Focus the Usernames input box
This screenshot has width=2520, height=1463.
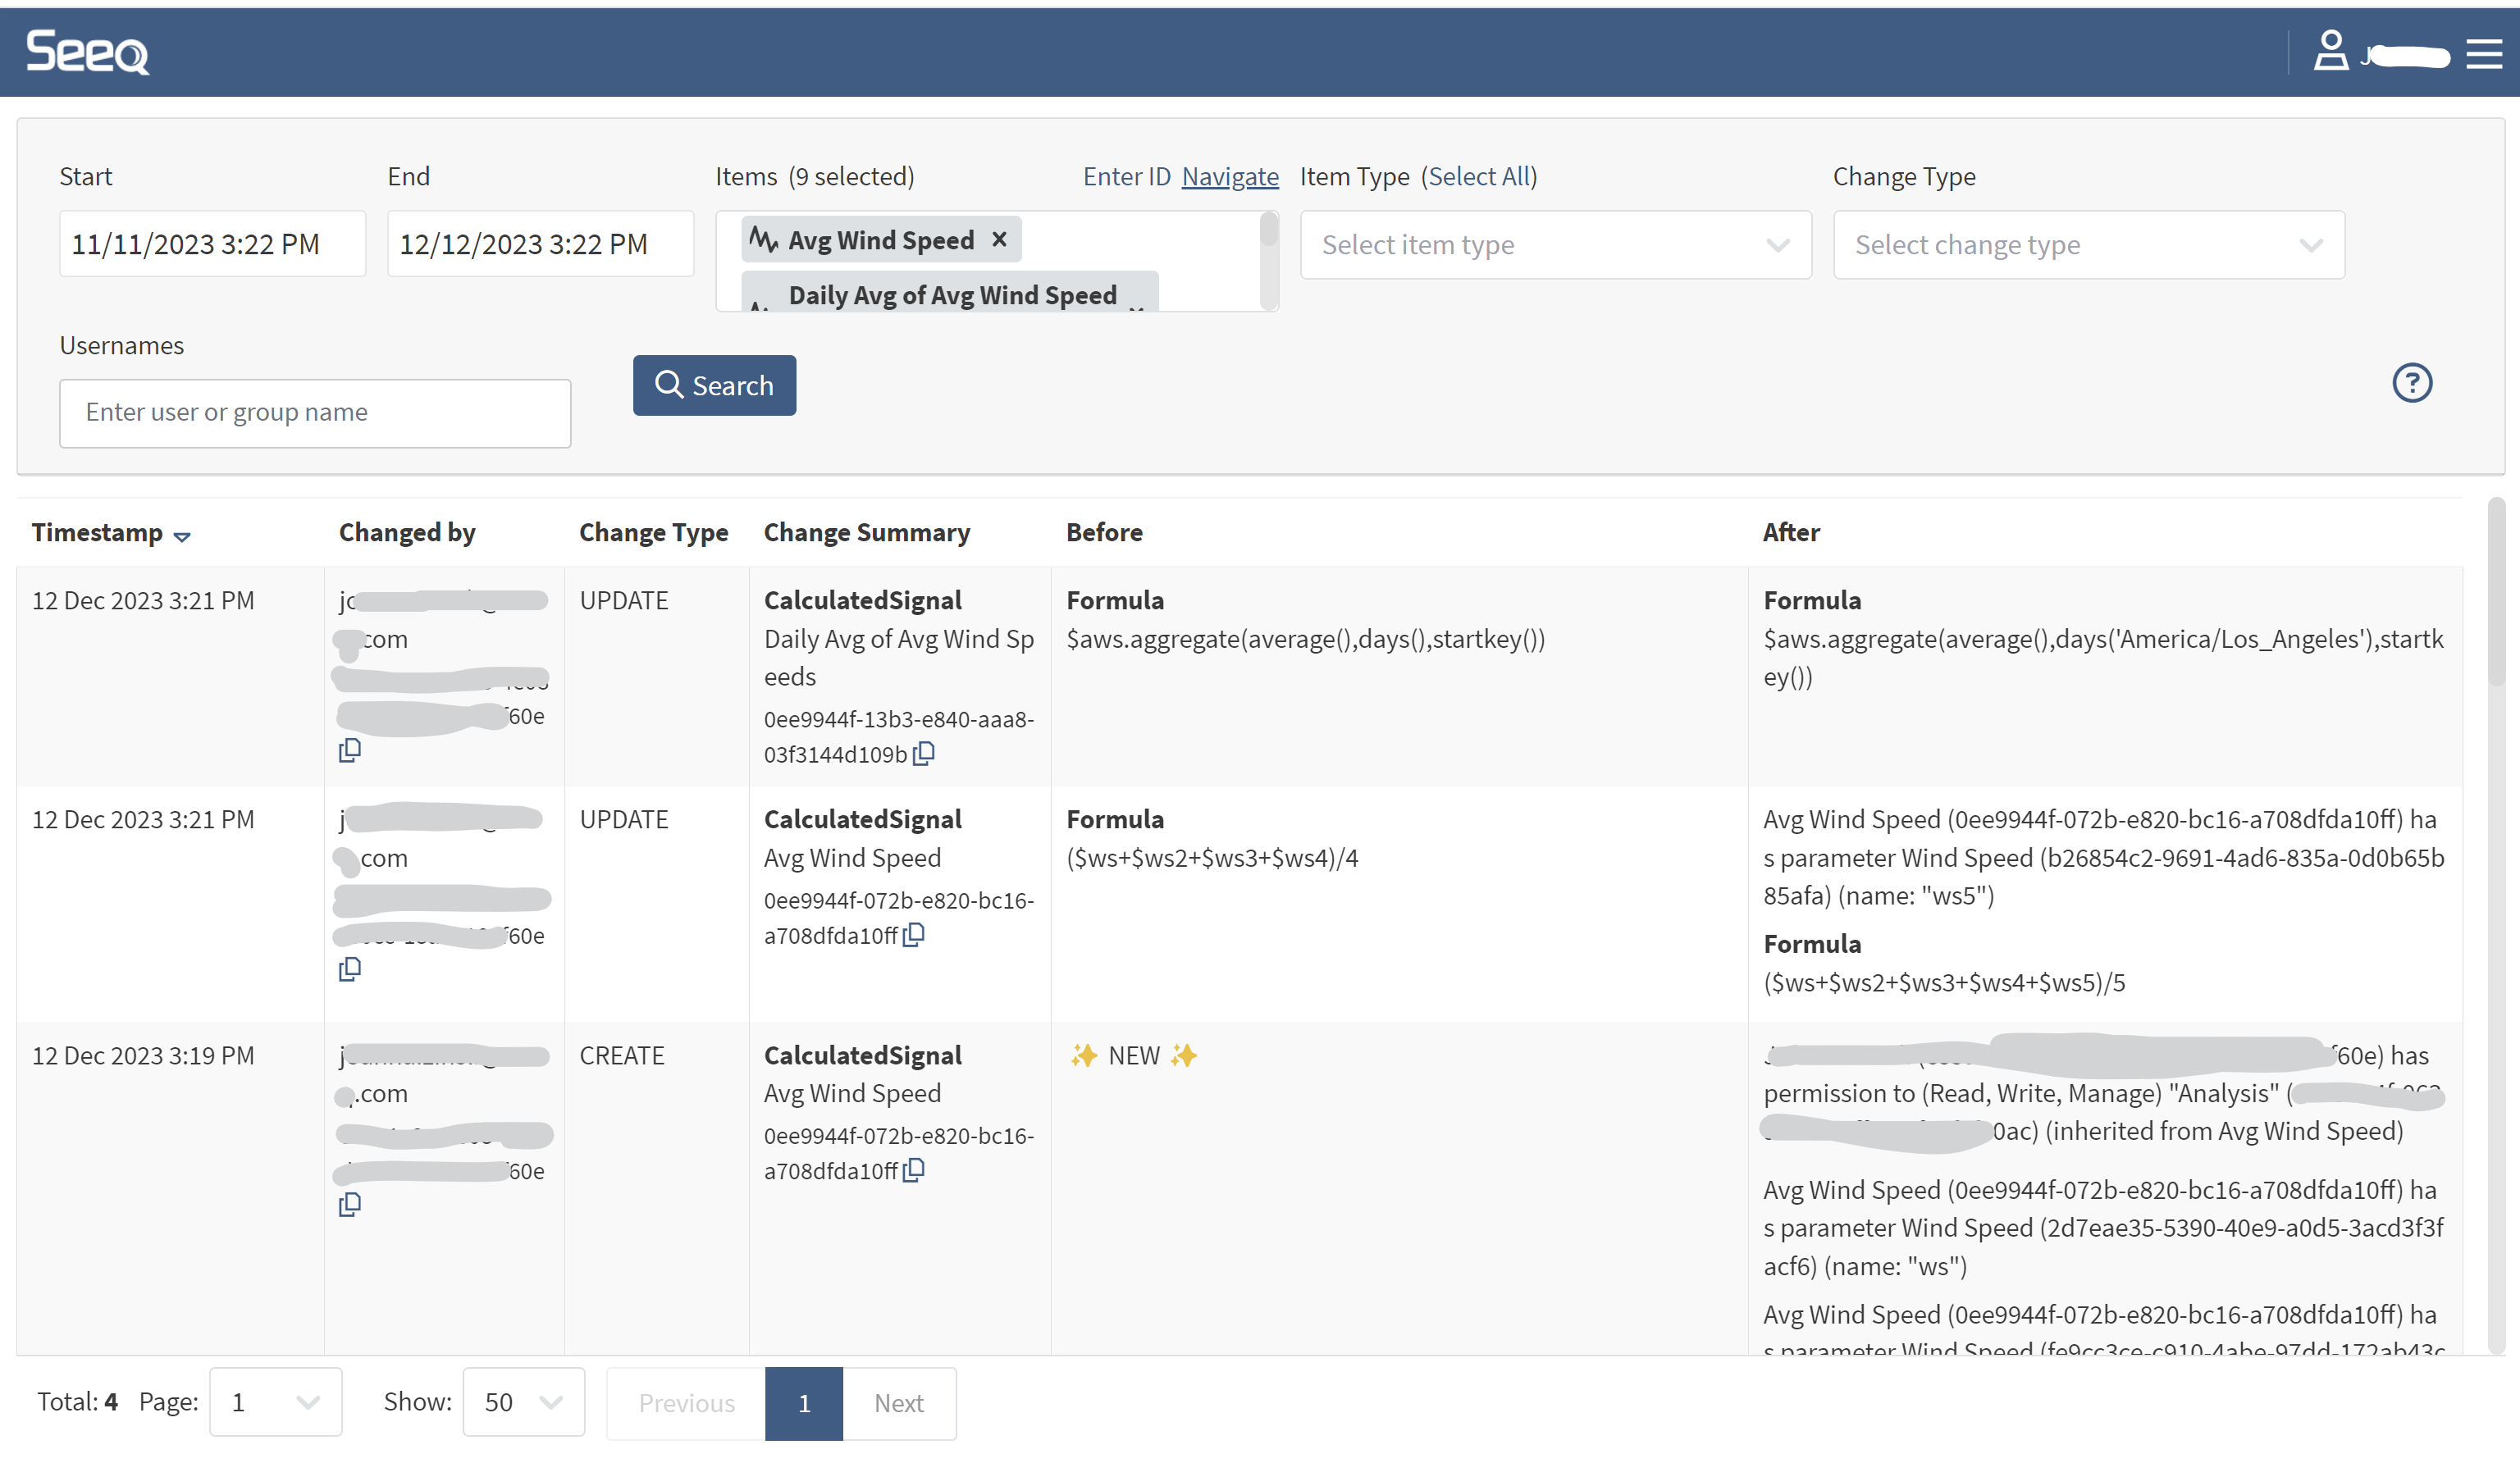315,413
